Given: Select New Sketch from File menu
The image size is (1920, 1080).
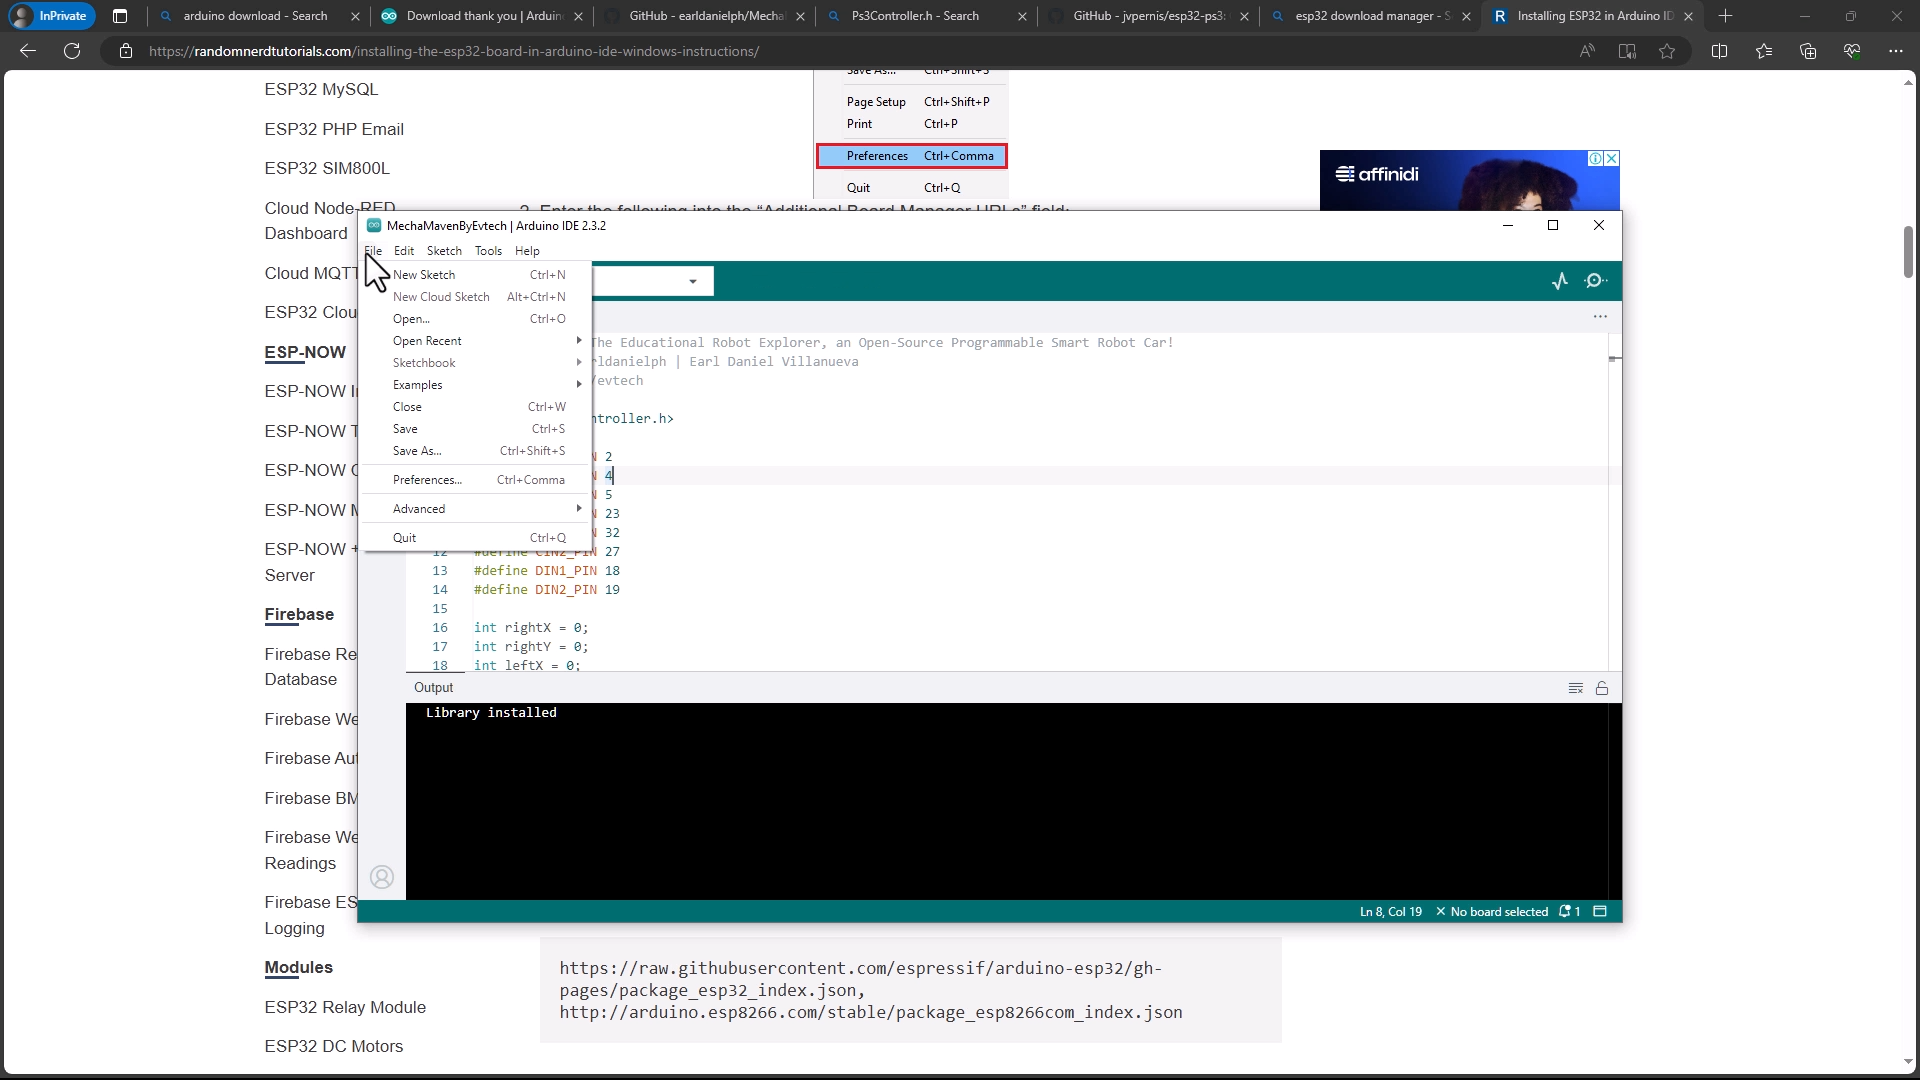Looking at the screenshot, I should point(476,275).
